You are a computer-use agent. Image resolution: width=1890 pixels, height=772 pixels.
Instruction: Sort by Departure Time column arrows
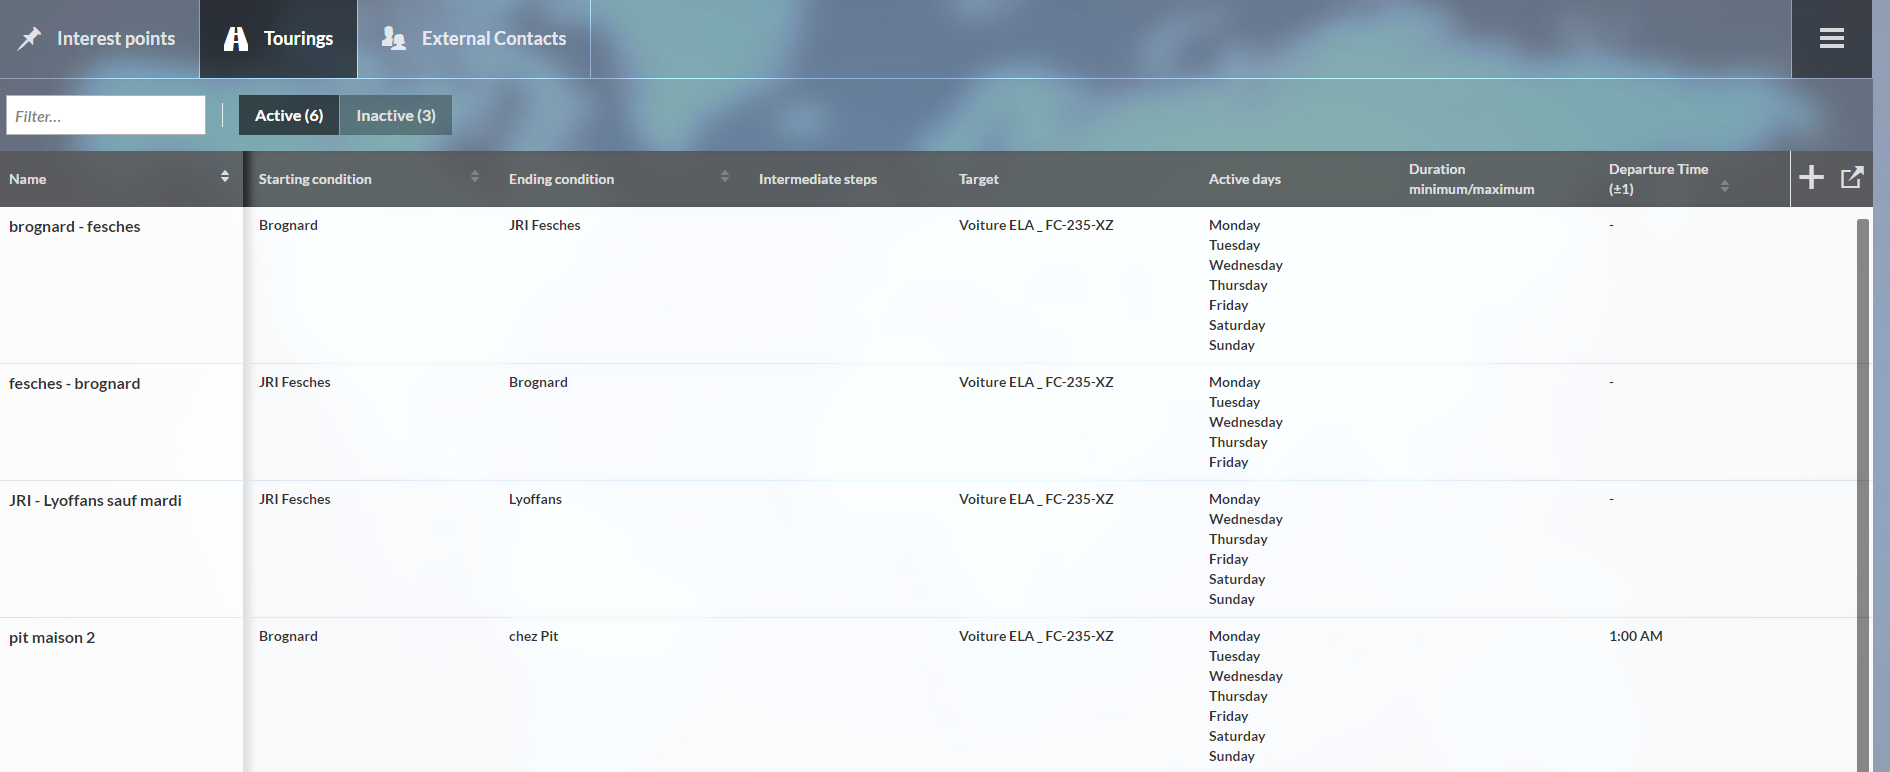tap(1725, 187)
